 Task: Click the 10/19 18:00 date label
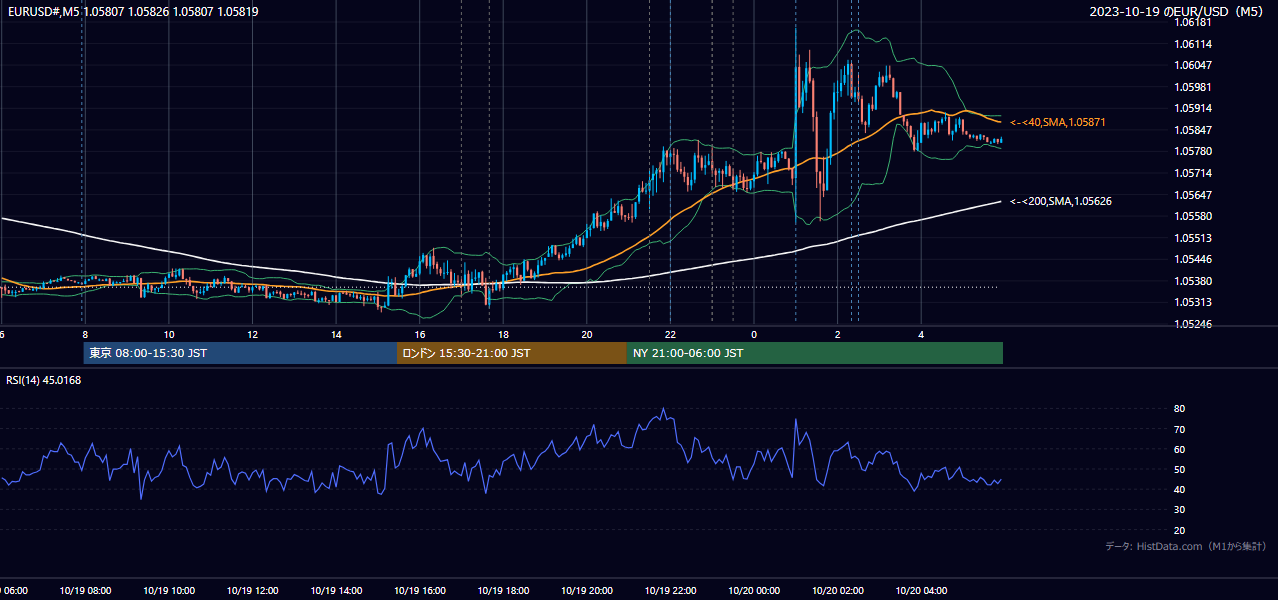[503, 591]
